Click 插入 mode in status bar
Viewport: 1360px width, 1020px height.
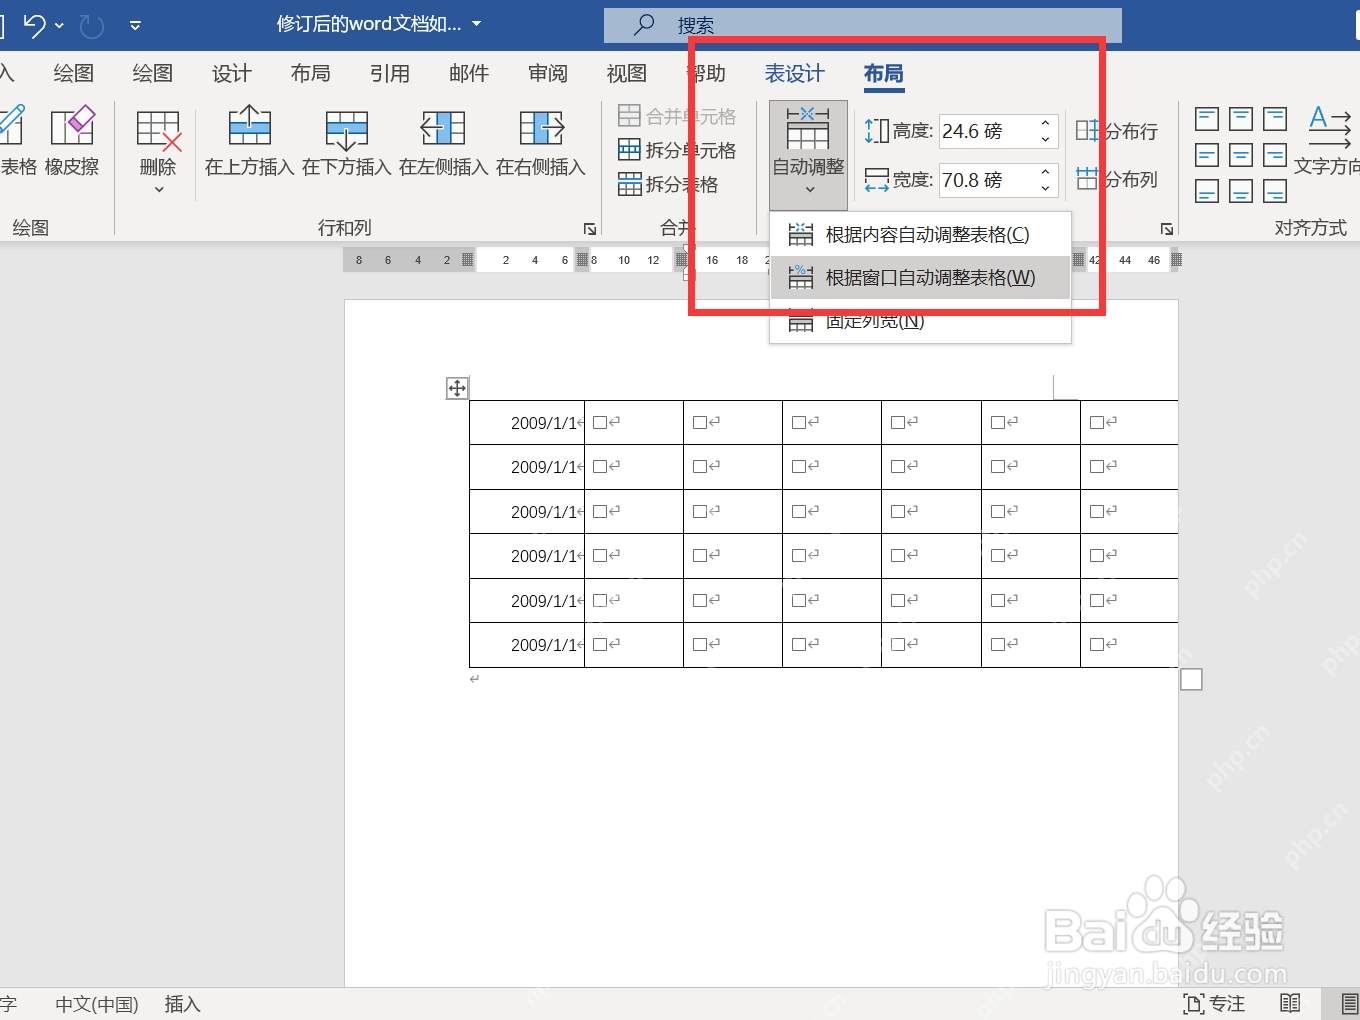182,1004
